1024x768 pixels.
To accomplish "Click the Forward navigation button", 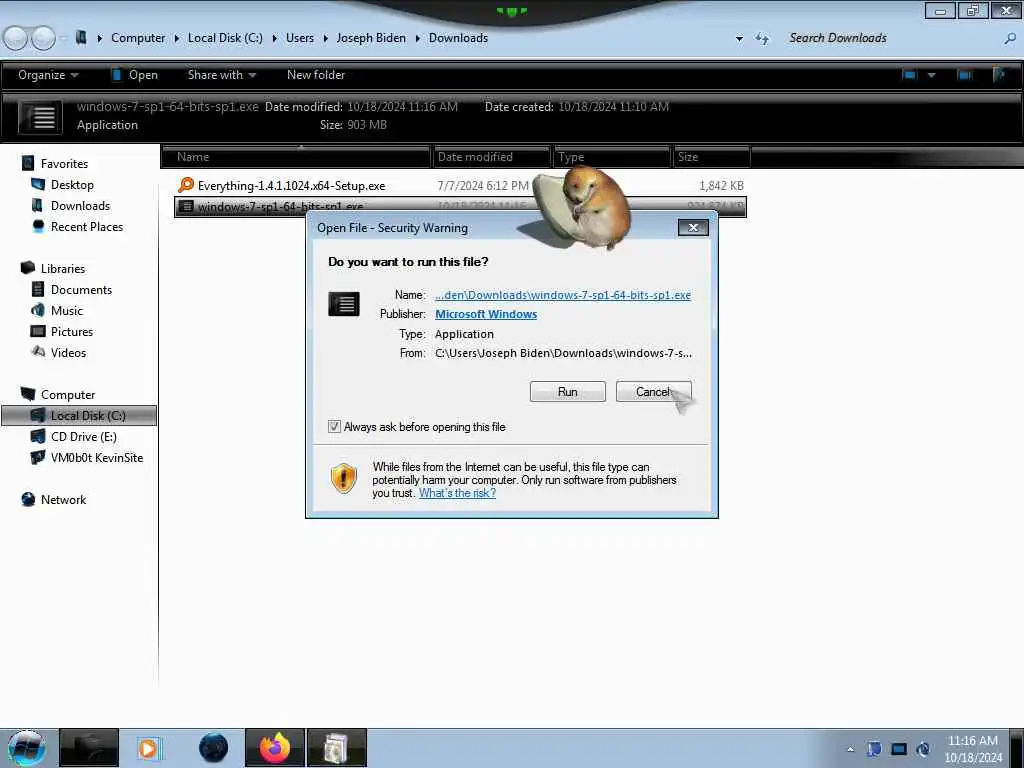I will (43, 38).
